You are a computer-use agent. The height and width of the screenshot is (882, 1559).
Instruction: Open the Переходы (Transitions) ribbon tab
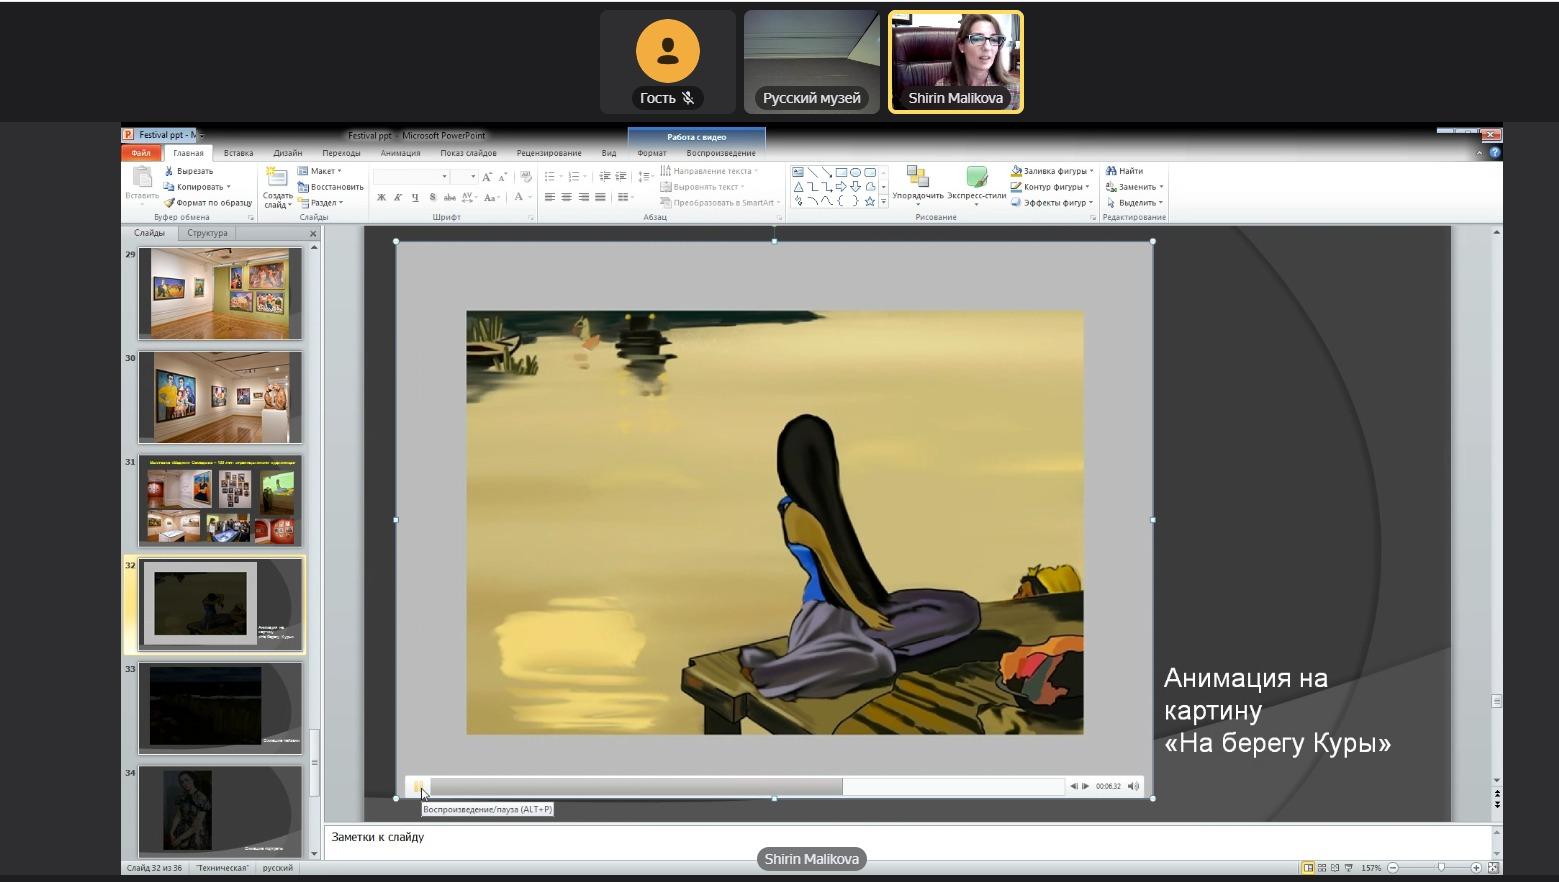click(x=341, y=153)
